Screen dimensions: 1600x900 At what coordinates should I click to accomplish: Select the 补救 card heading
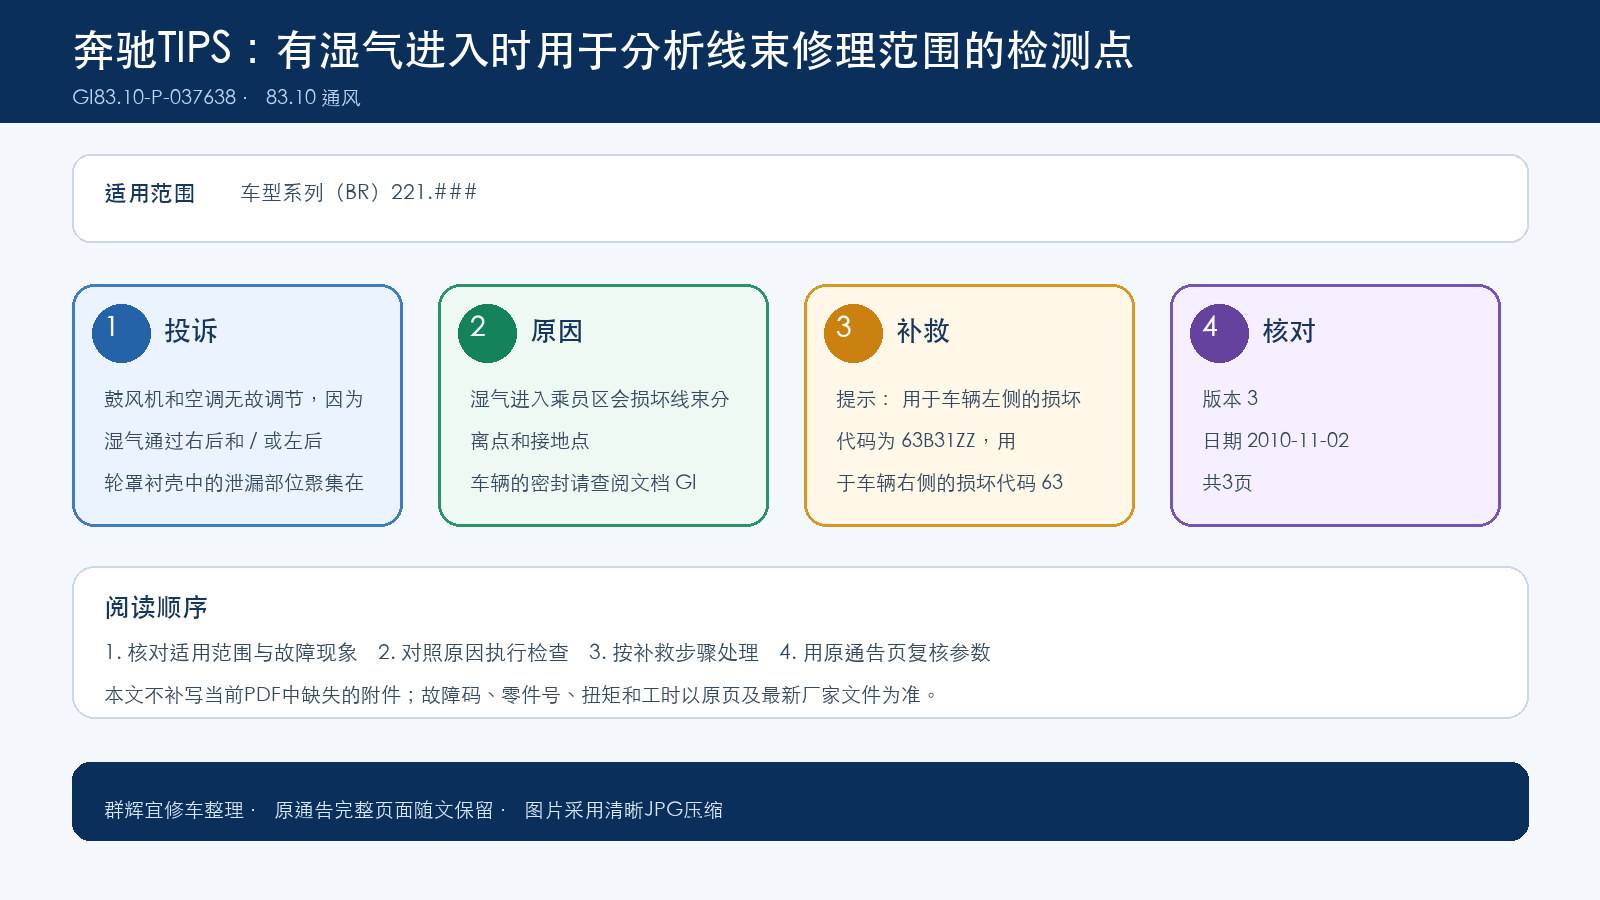pos(923,331)
